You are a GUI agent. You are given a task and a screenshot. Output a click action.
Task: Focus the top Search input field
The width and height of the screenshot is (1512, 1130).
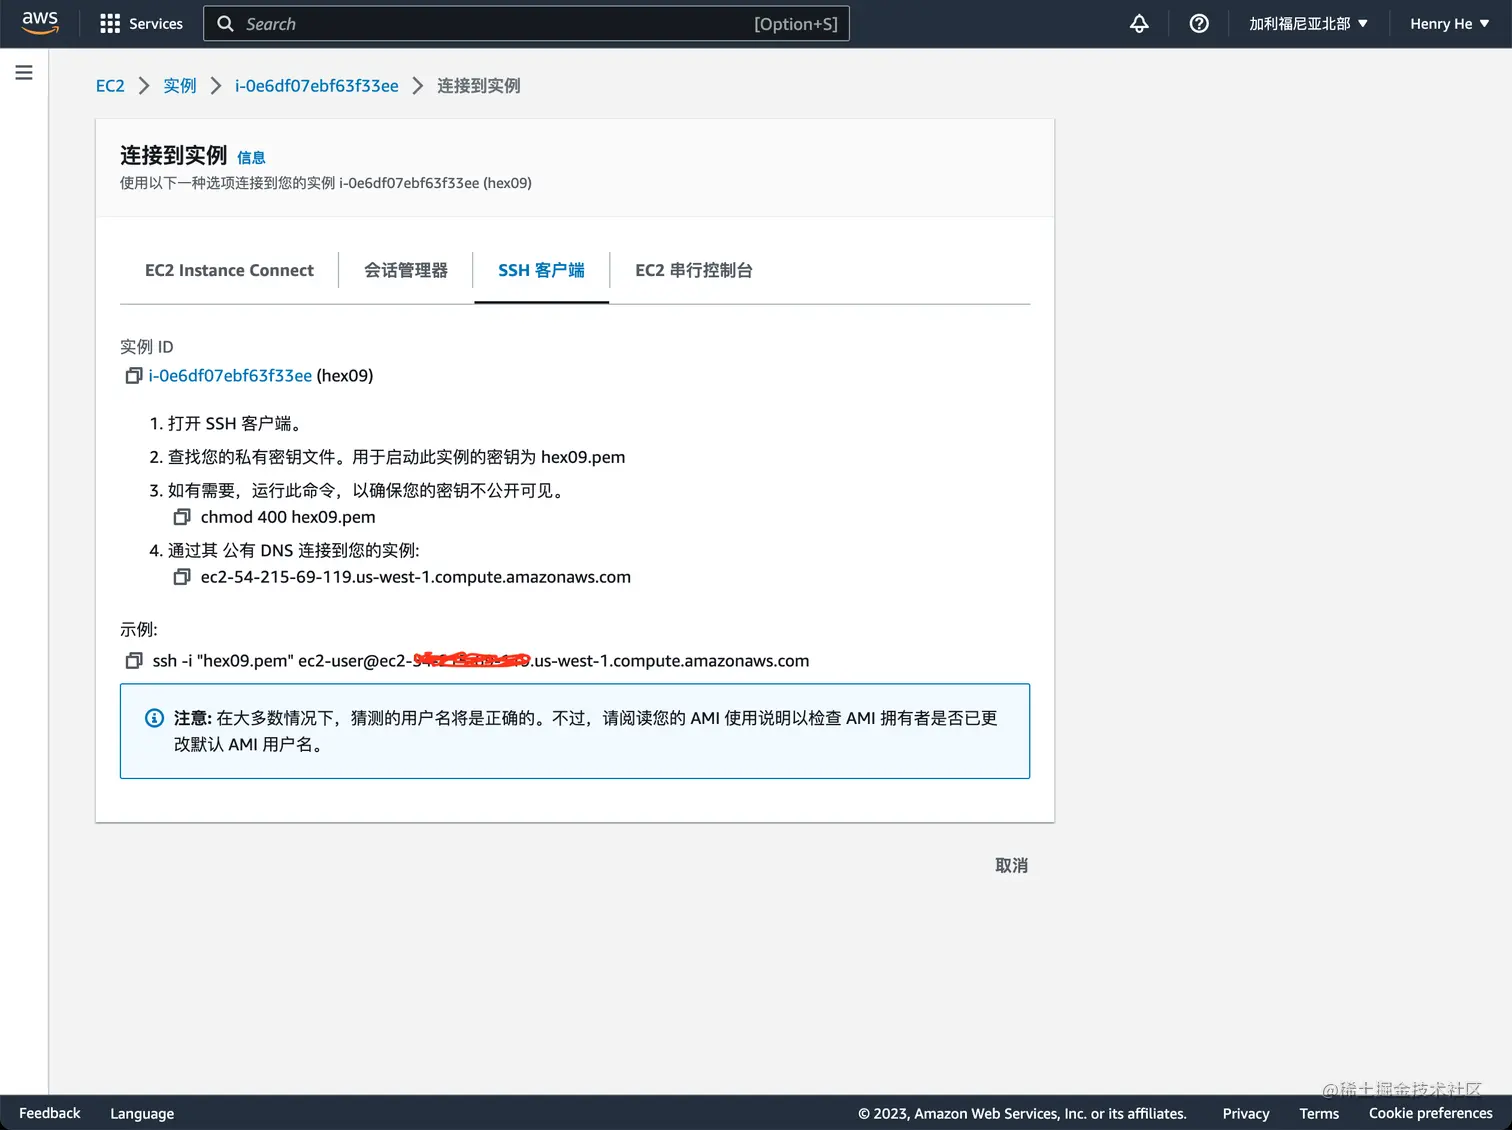tap(526, 24)
